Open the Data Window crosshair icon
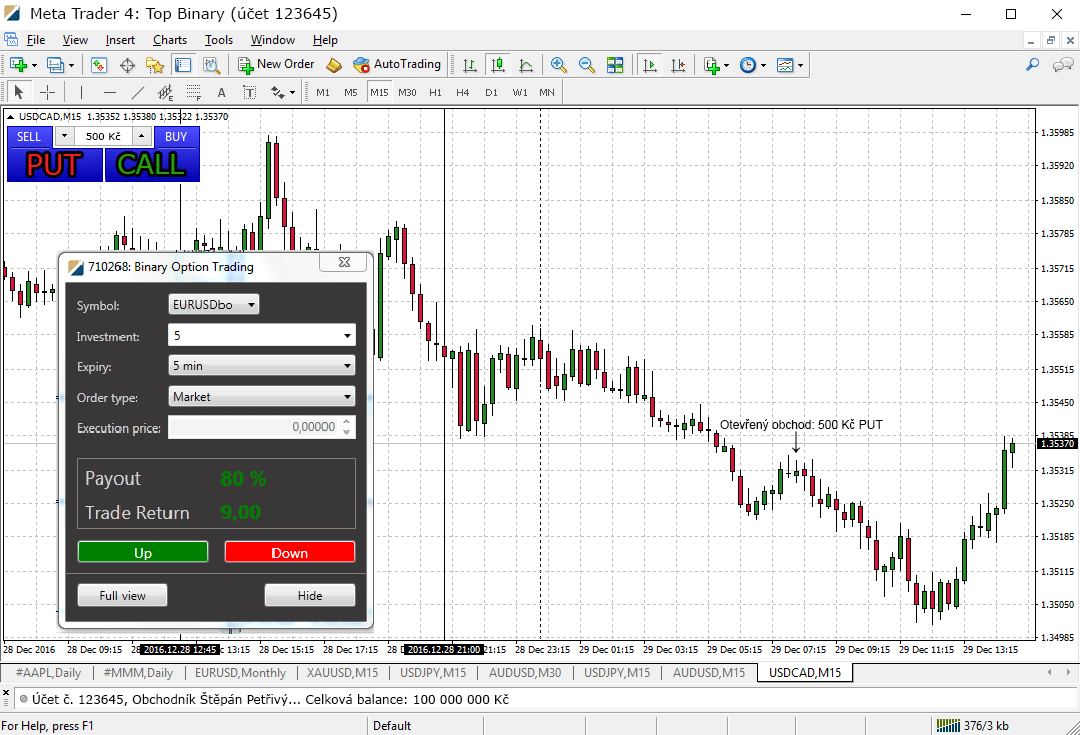Viewport: 1080px width, 735px height. pyautogui.click(x=127, y=65)
